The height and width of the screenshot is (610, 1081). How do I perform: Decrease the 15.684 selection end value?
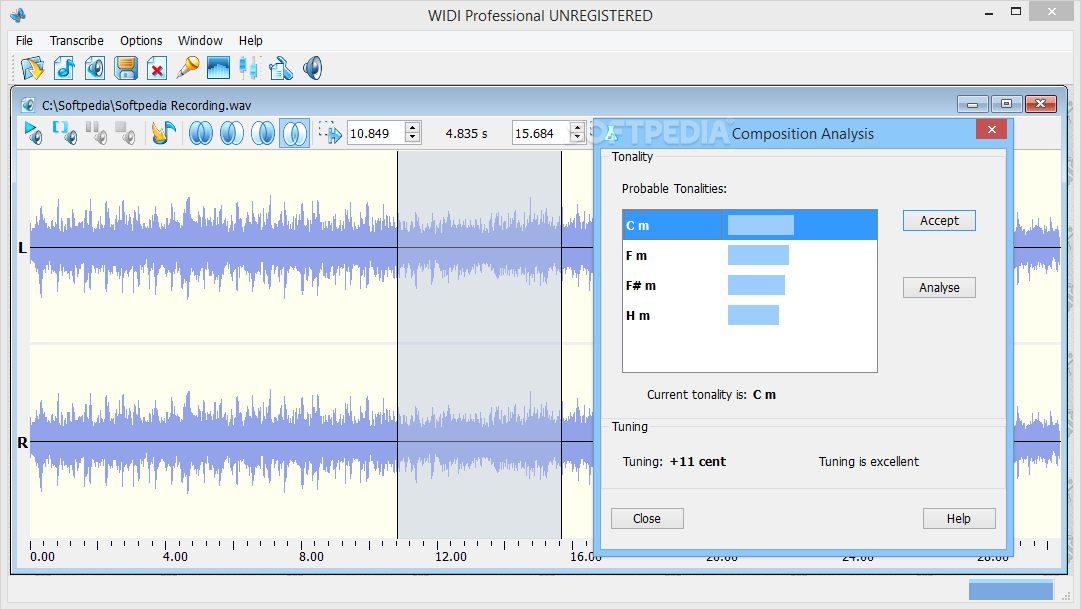[x=577, y=137]
